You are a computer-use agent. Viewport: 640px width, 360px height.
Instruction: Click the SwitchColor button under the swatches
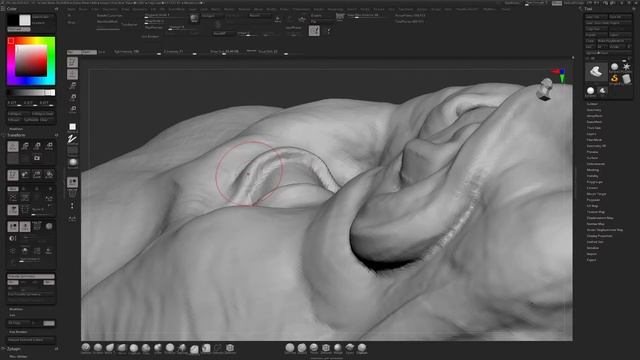tap(18, 29)
